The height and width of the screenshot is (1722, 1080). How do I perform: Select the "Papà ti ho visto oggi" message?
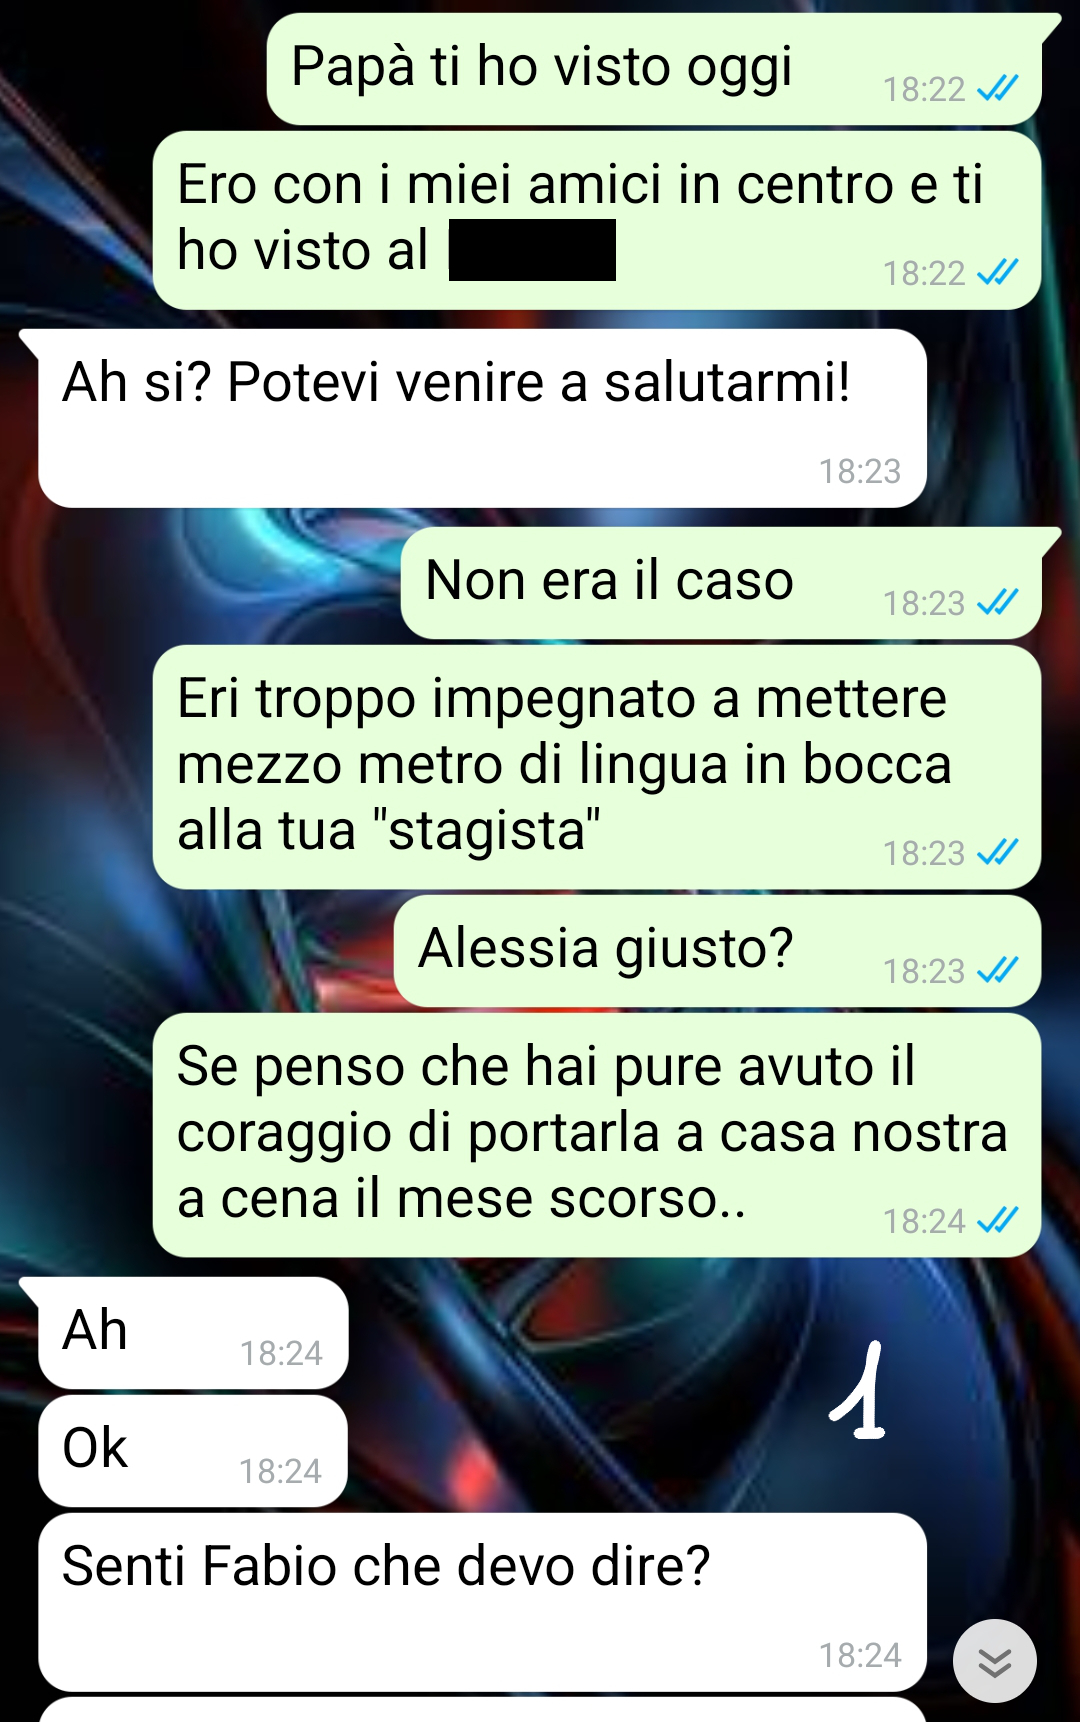pyautogui.click(x=655, y=69)
